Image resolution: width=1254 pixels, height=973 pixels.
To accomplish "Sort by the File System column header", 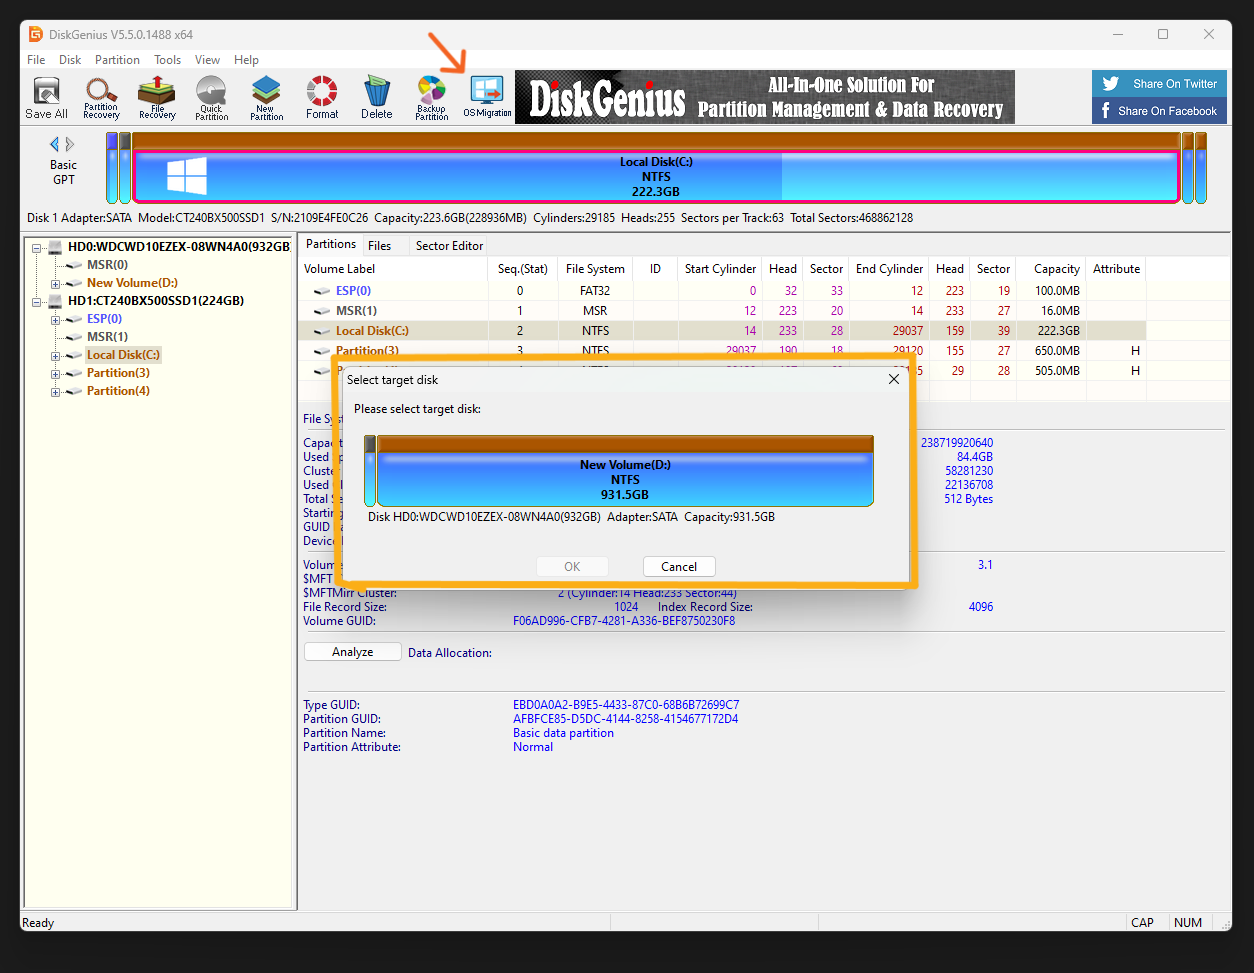I will pyautogui.click(x=595, y=269).
